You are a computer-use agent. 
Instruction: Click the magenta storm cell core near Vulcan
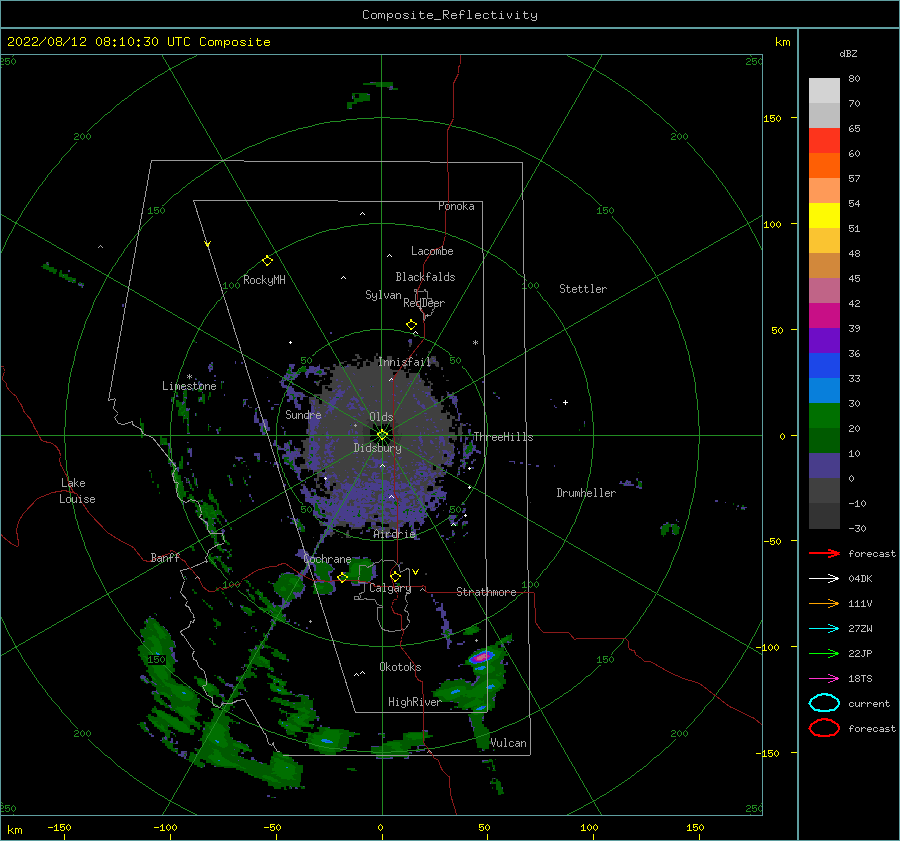(481, 657)
